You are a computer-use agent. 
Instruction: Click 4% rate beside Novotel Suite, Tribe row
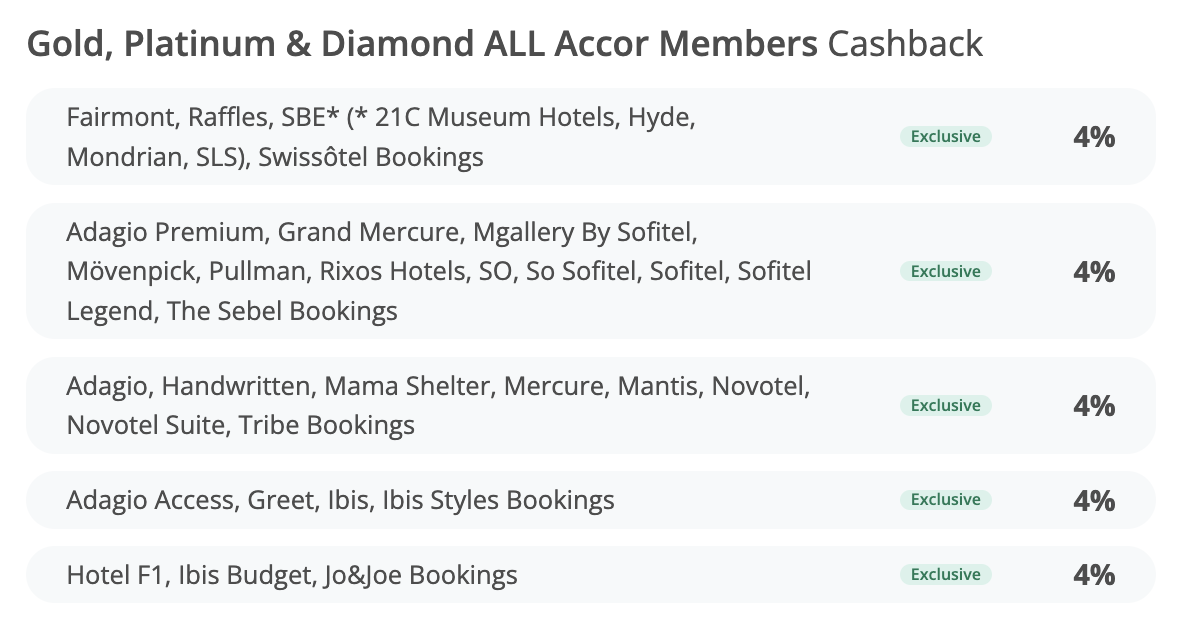pyautogui.click(x=1093, y=405)
